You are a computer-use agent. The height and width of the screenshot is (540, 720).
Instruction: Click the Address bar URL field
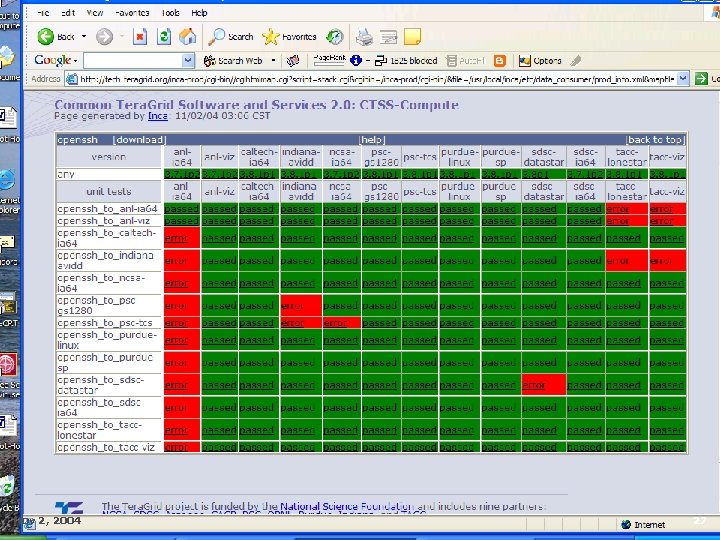click(x=377, y=79)
